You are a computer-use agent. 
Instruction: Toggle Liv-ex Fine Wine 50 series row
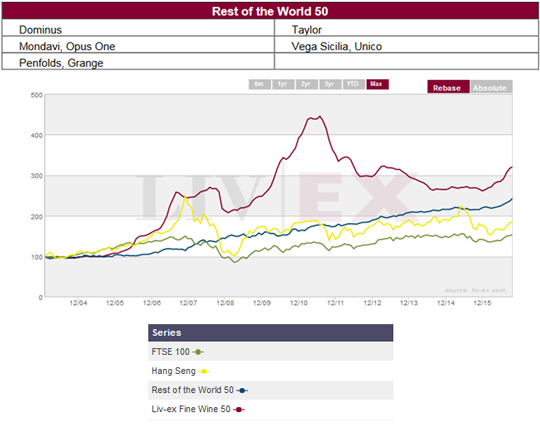tap(271, 409)
